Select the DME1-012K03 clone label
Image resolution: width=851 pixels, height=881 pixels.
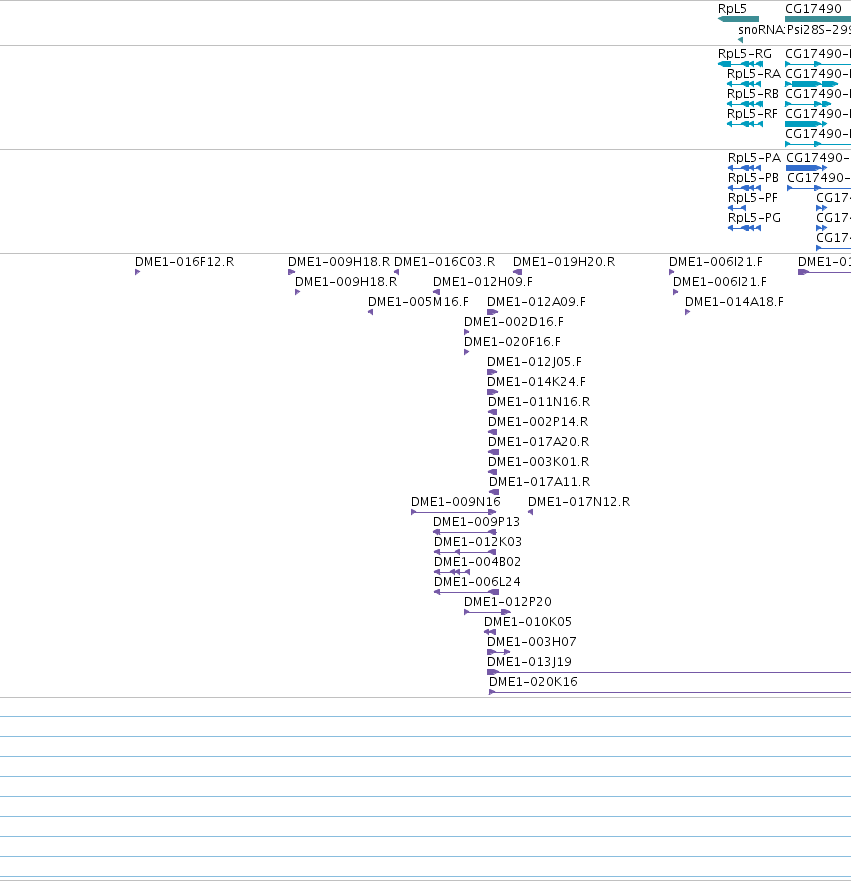[x=478, y=542]
